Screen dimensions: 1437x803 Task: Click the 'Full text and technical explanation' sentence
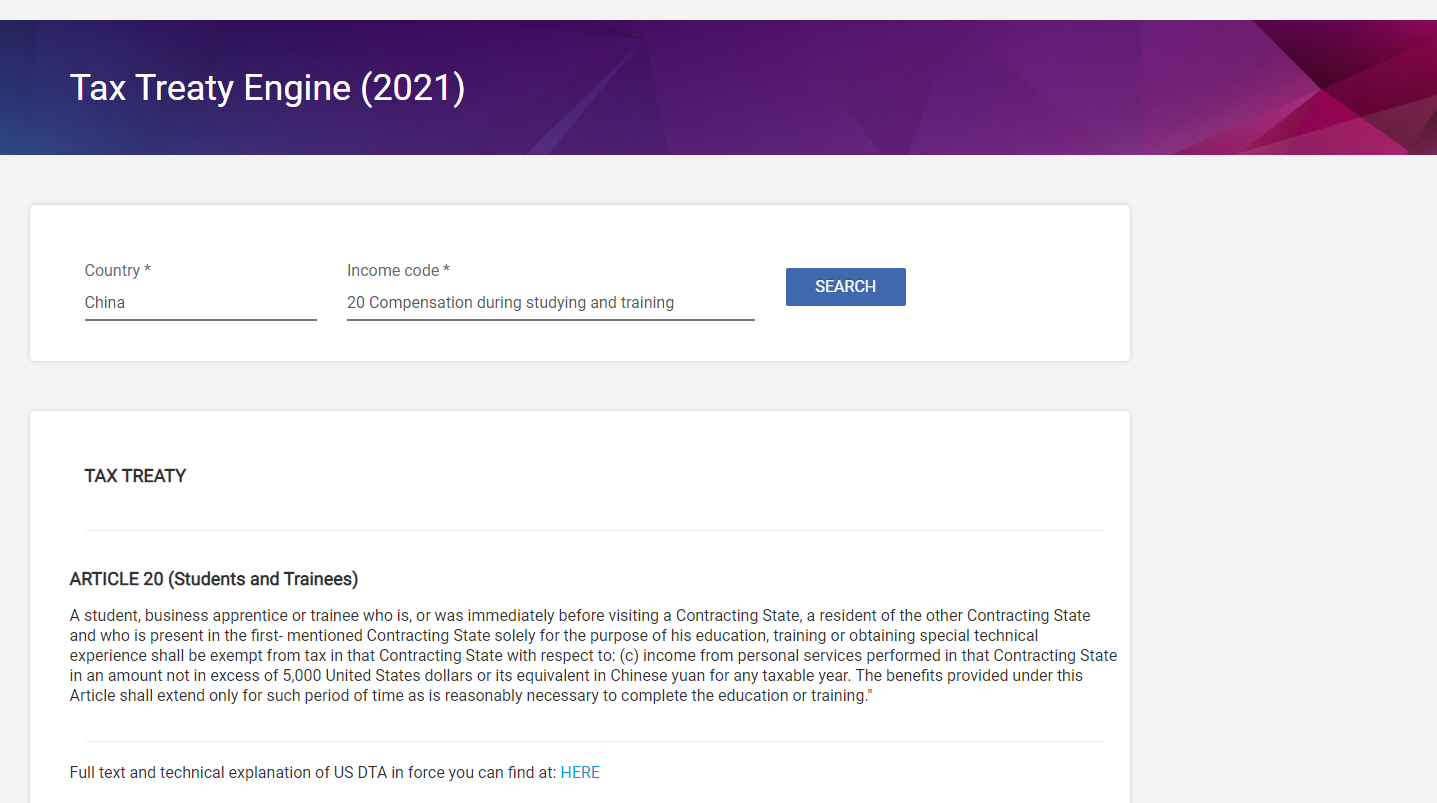(x=313, y=772)
